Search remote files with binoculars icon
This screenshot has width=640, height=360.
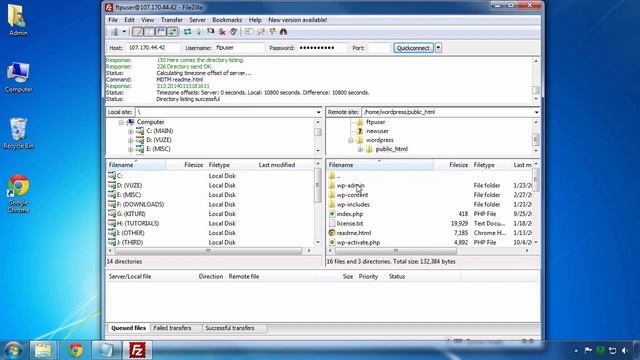click(x=283, y=32)
